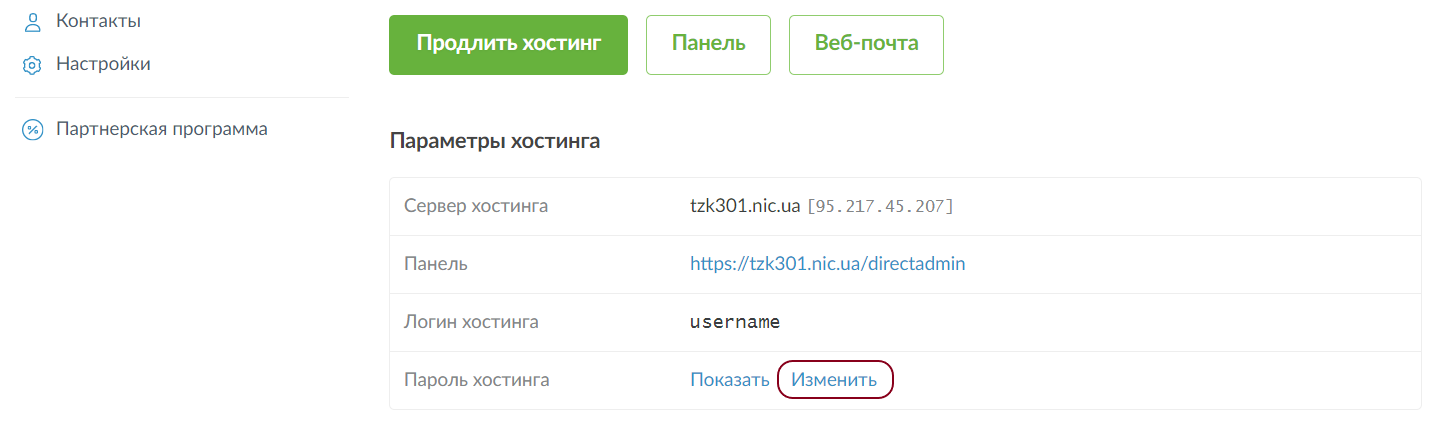
Task: Click the outlined Панель button
Action: click(708, 44)
